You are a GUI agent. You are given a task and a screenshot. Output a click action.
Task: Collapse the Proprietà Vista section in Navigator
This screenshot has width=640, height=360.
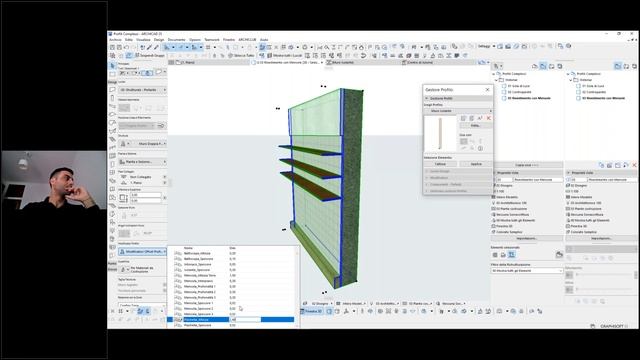click(527, 173)
